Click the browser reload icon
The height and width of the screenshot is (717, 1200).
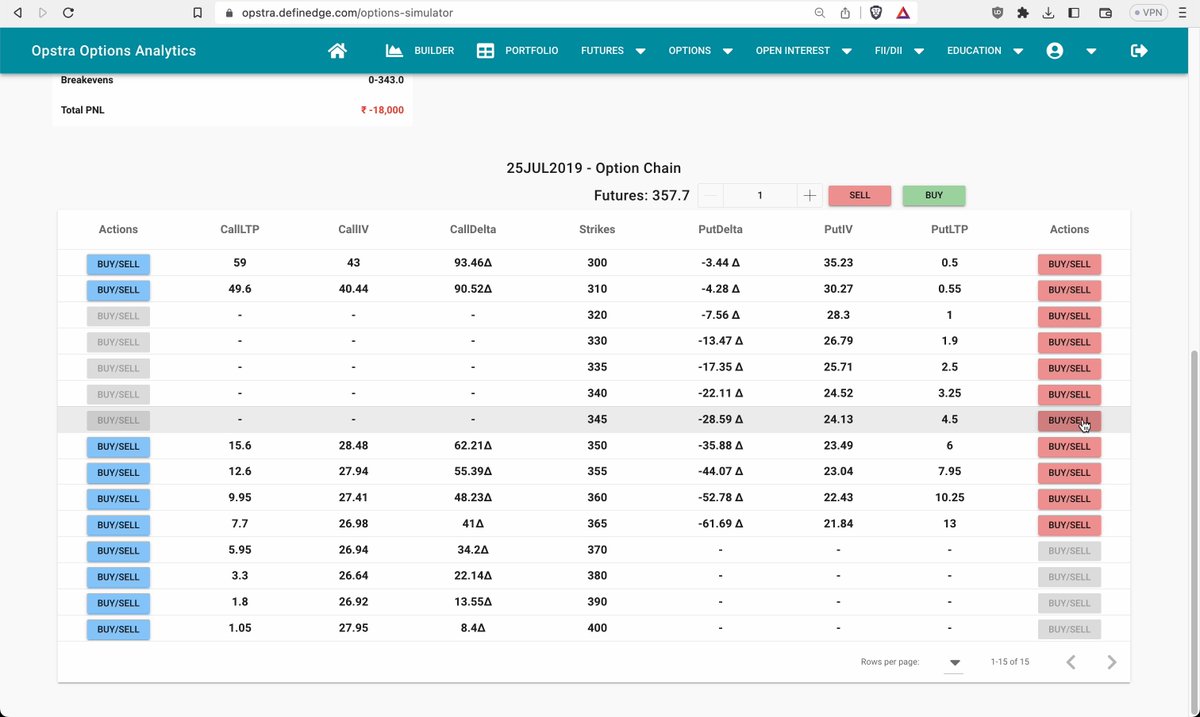pyautogui.click(x=67, y=13)
